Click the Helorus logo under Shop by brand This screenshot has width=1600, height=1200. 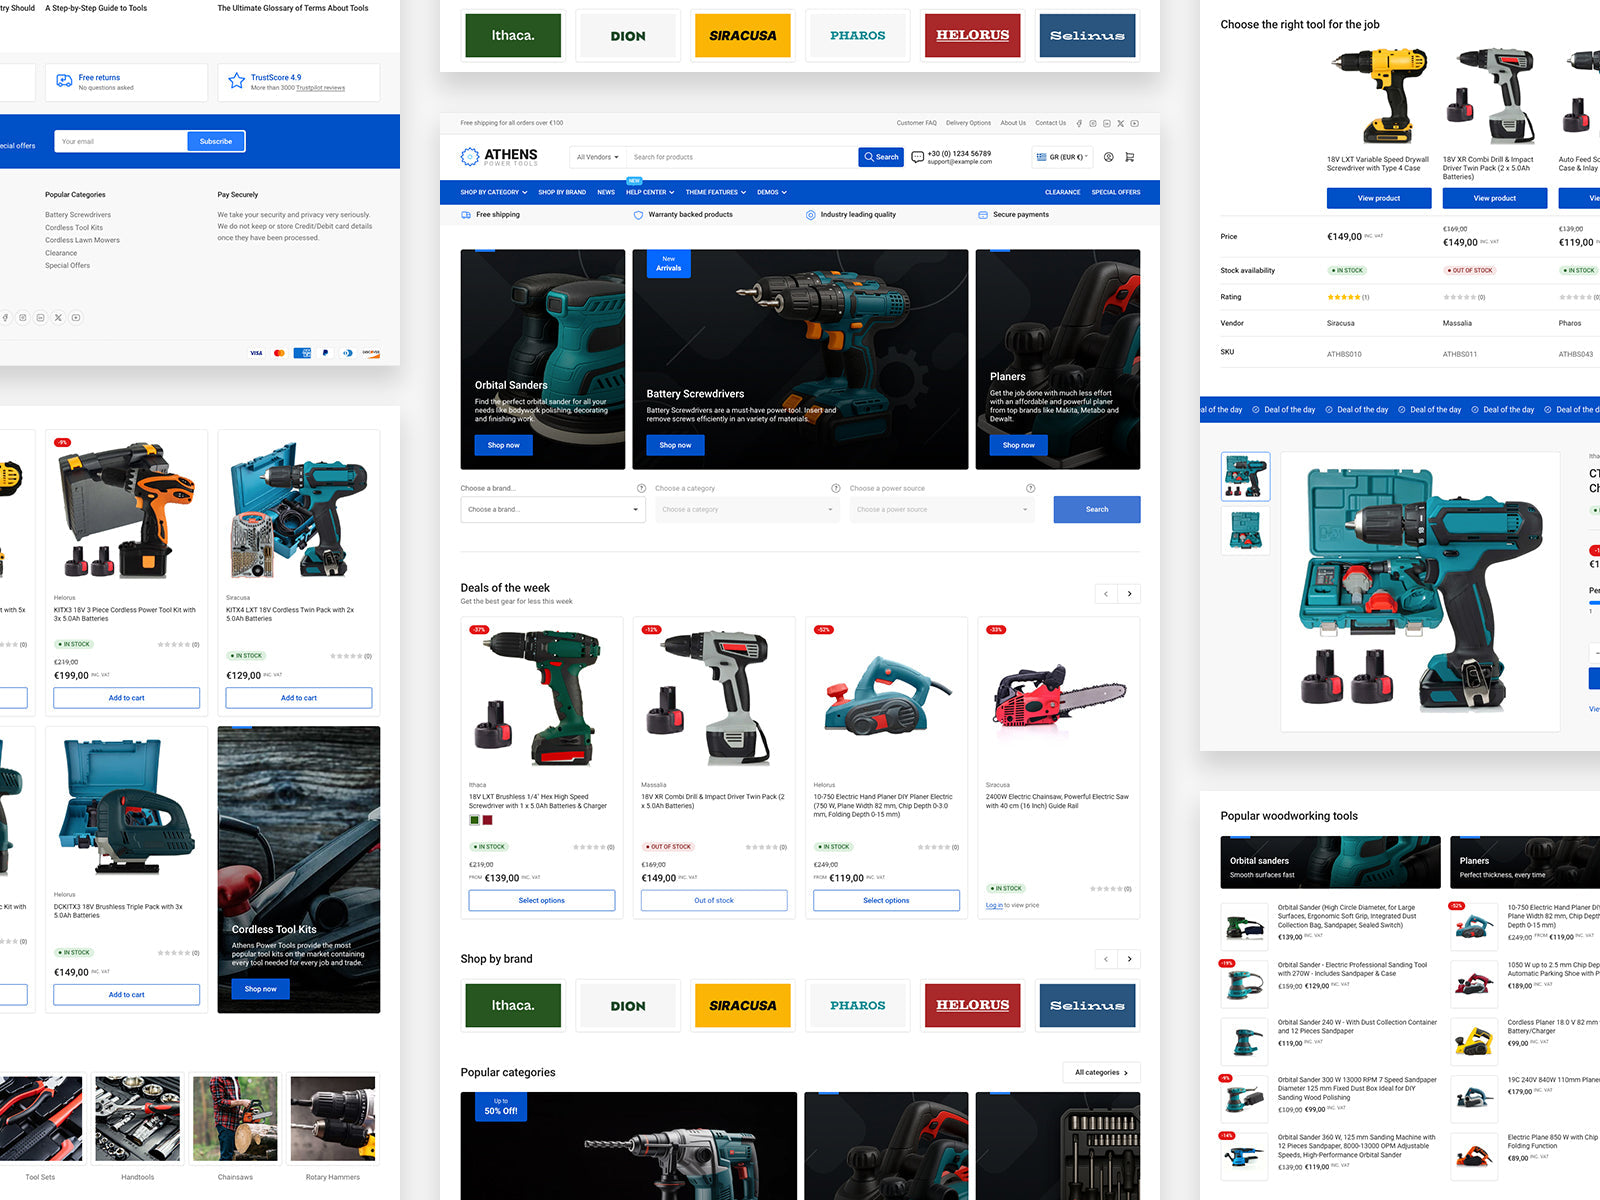pyautogui.click(x=973, y=1006)
